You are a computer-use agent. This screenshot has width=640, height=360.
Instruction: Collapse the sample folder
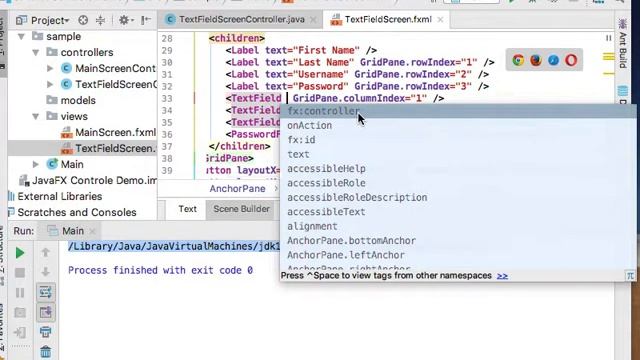[21, 37]
